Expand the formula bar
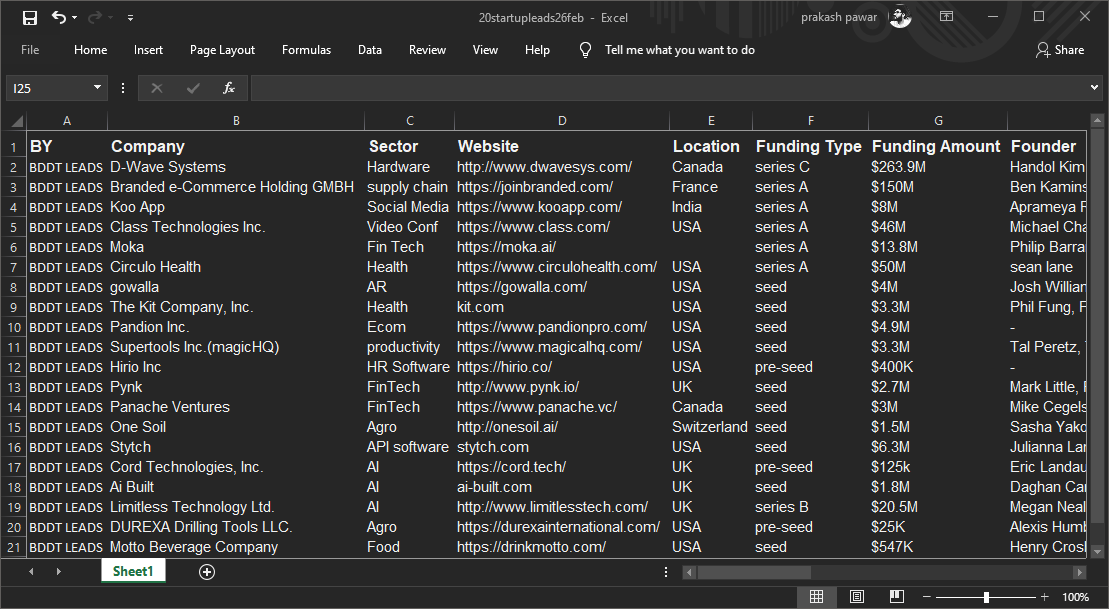This screenshot has width=1109, height=609. click(1093, 88)
